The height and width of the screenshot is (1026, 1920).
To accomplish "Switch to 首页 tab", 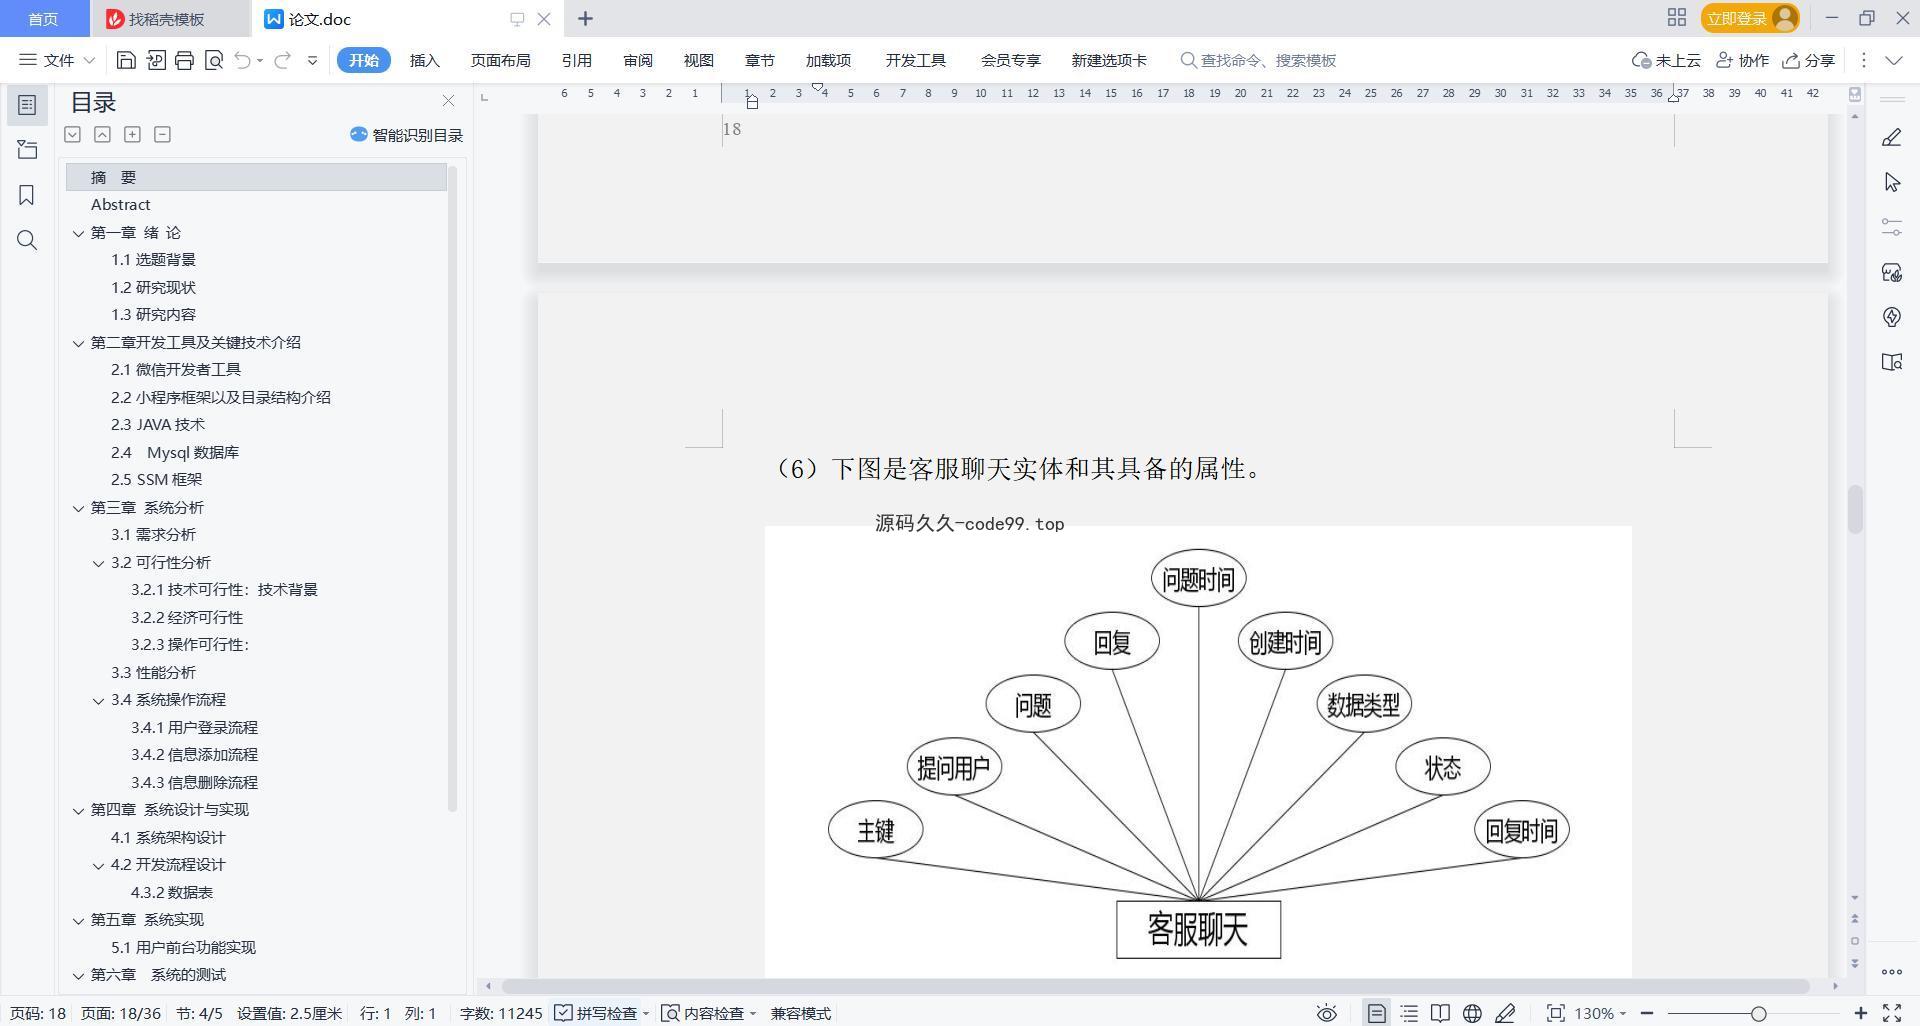I will coord(43,19).
